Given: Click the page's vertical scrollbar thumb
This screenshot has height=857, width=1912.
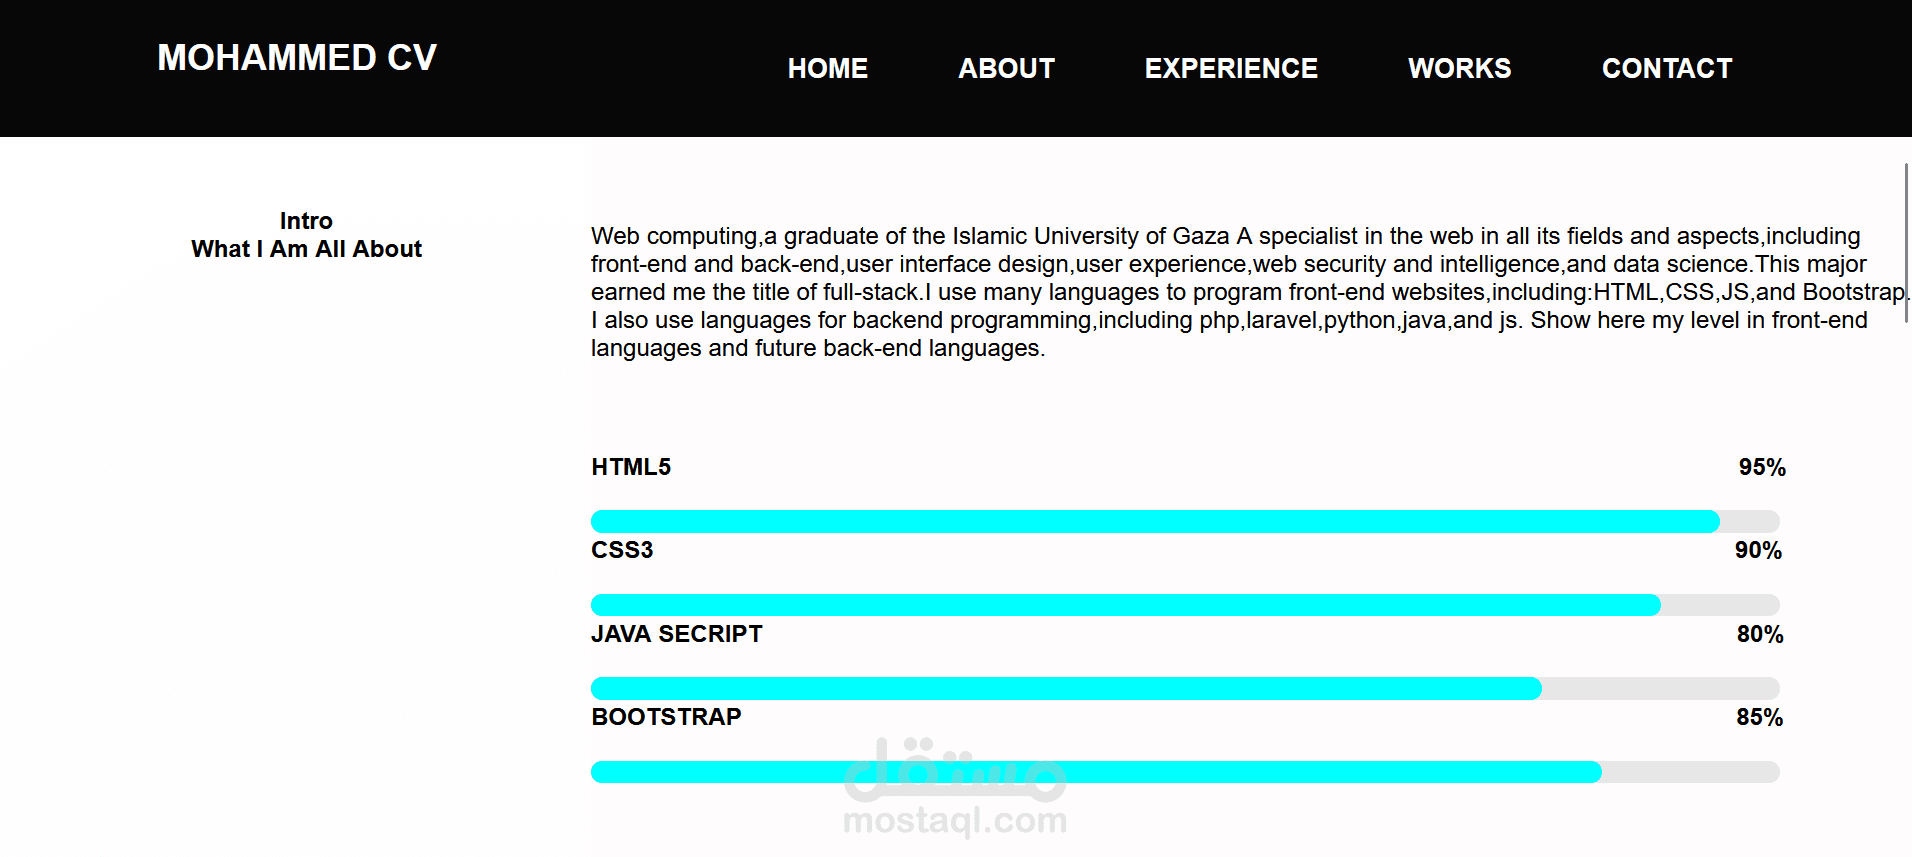Looking at the screenshot, I should coord(1906,242).
